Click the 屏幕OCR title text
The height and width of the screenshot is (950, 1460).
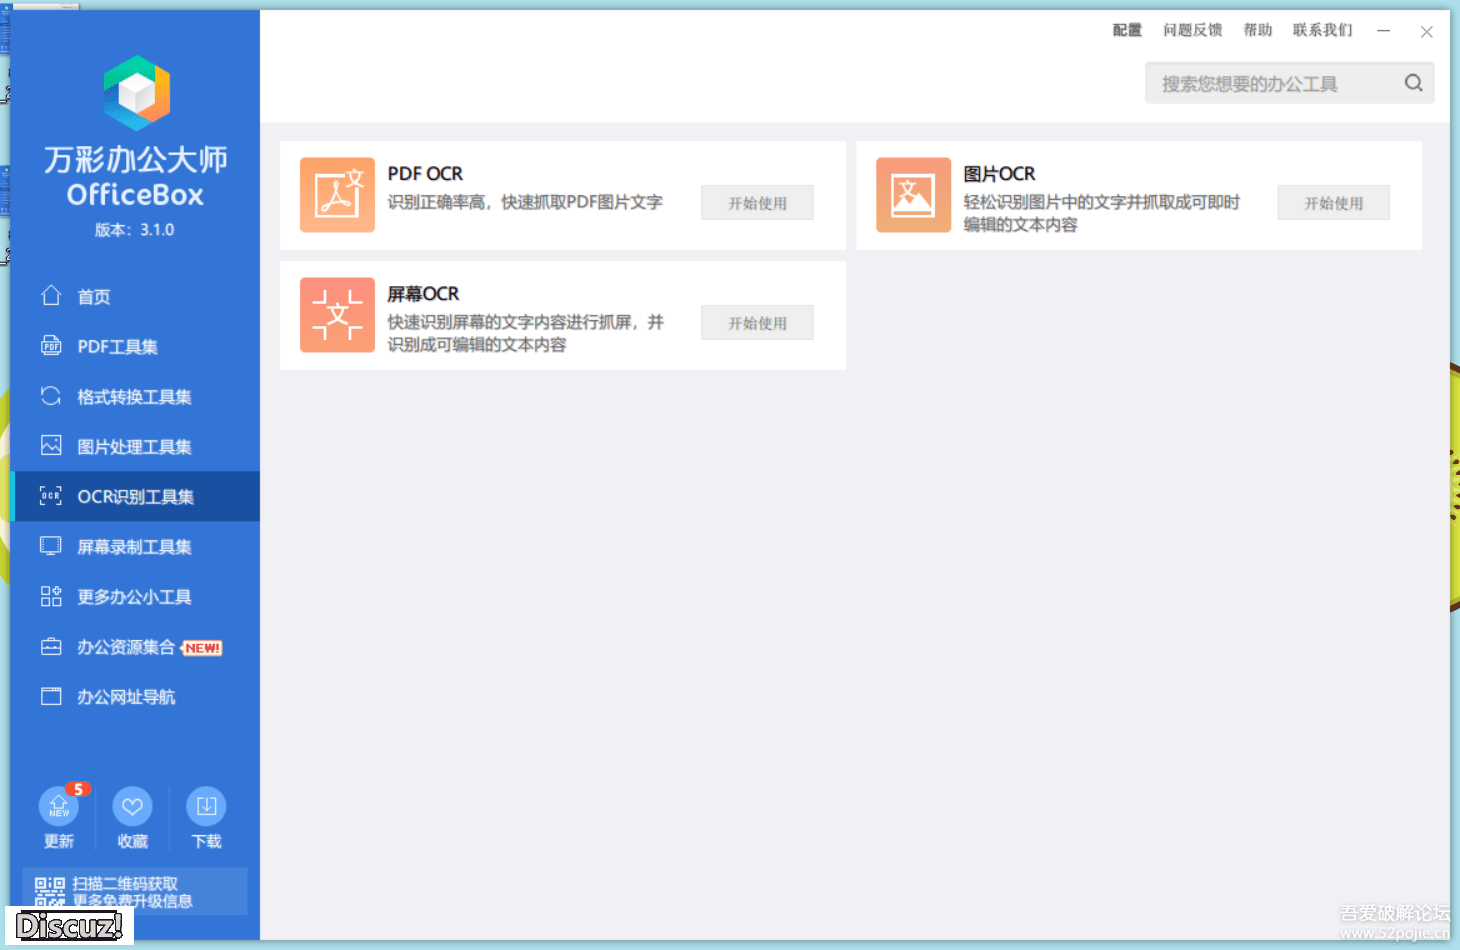click(x=423, y=294)
